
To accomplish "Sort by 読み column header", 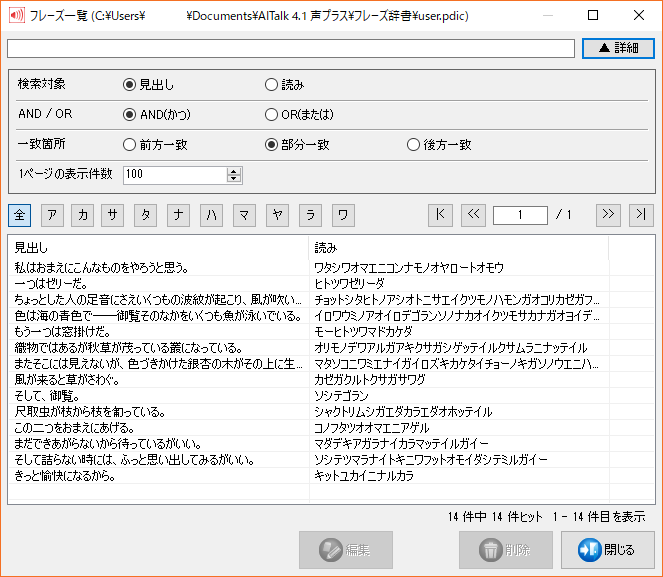I will click(459, 248).
